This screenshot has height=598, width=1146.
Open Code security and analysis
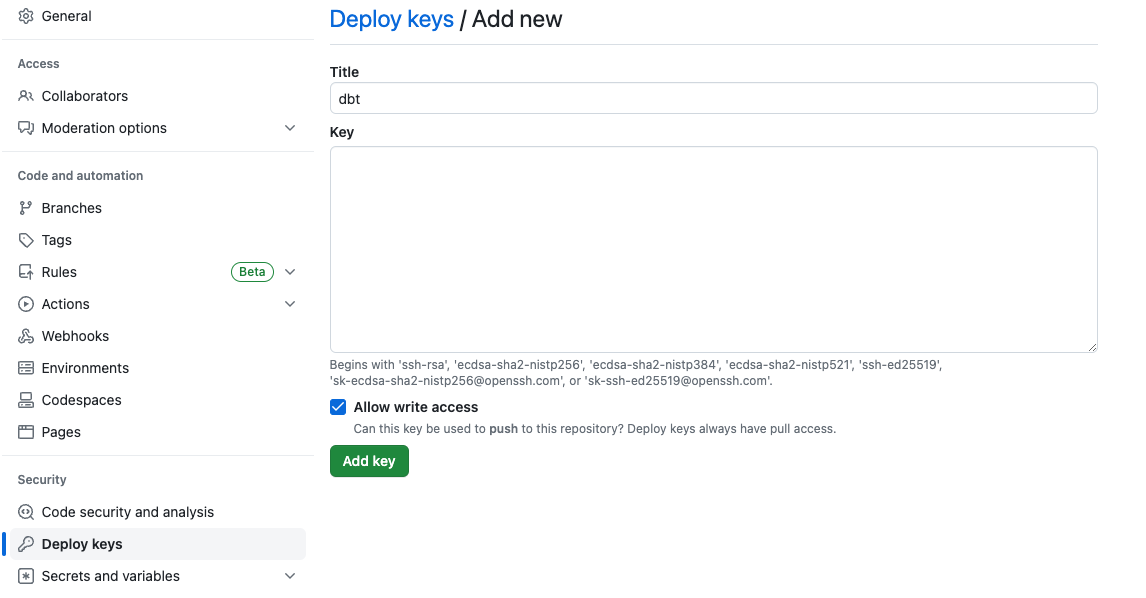pyautogui.click(x=128, y=512)
